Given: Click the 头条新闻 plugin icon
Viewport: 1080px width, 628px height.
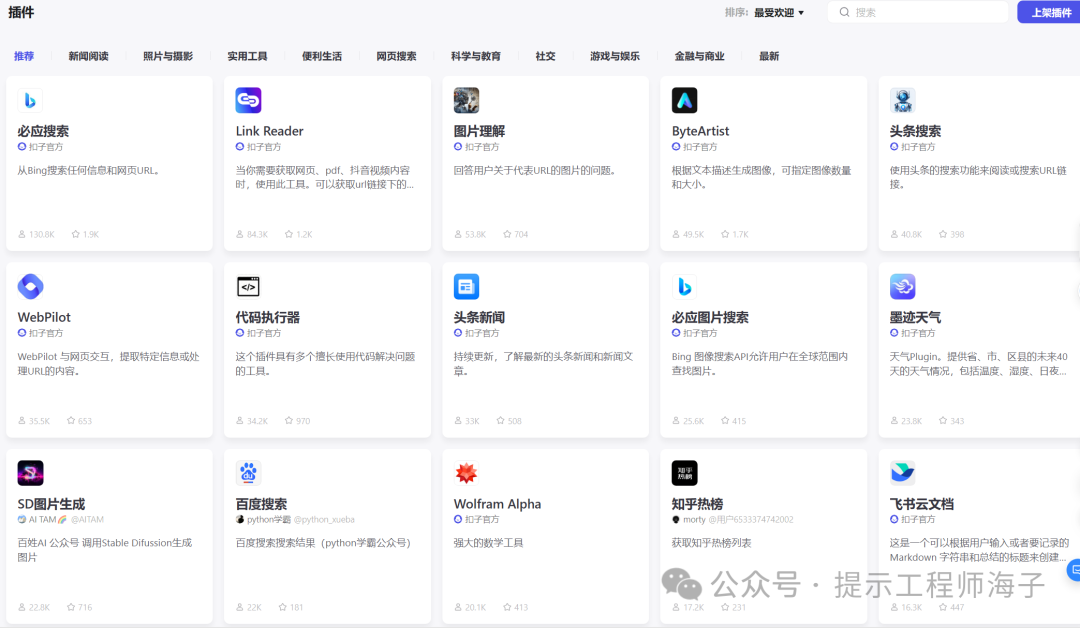Looking at the screenshot, I should coord(466,286).
